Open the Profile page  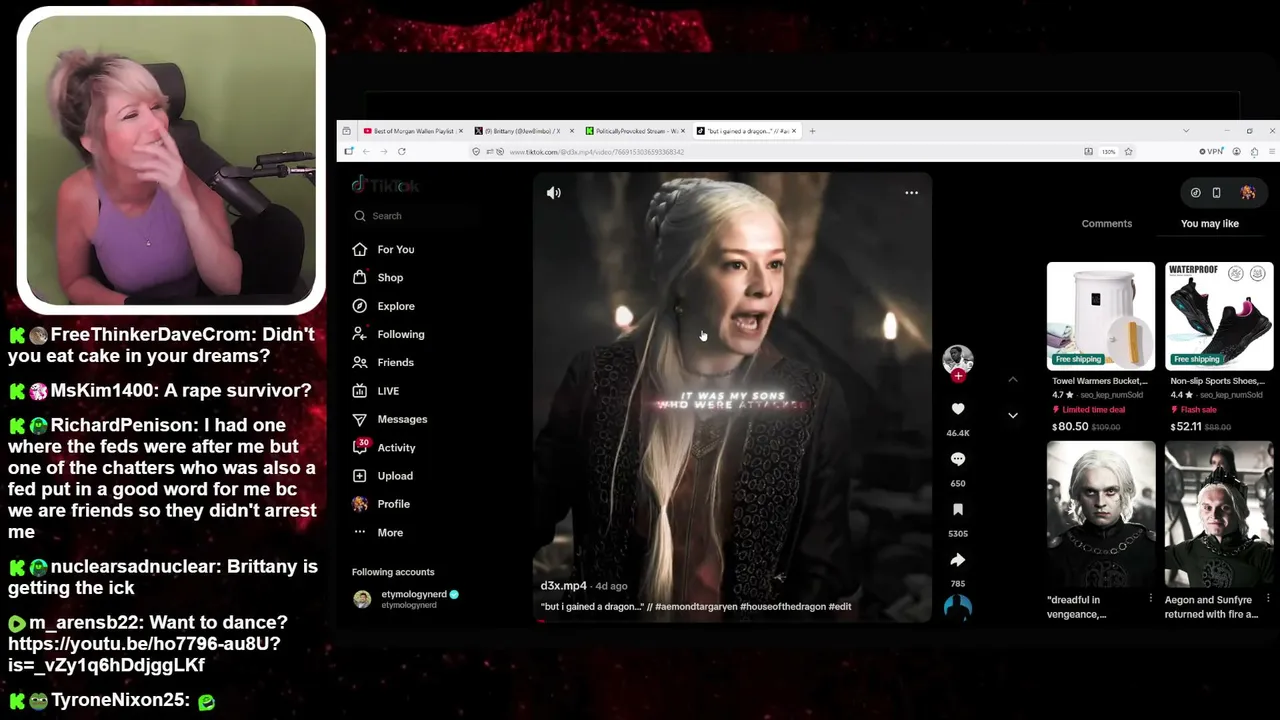point(382,504)
